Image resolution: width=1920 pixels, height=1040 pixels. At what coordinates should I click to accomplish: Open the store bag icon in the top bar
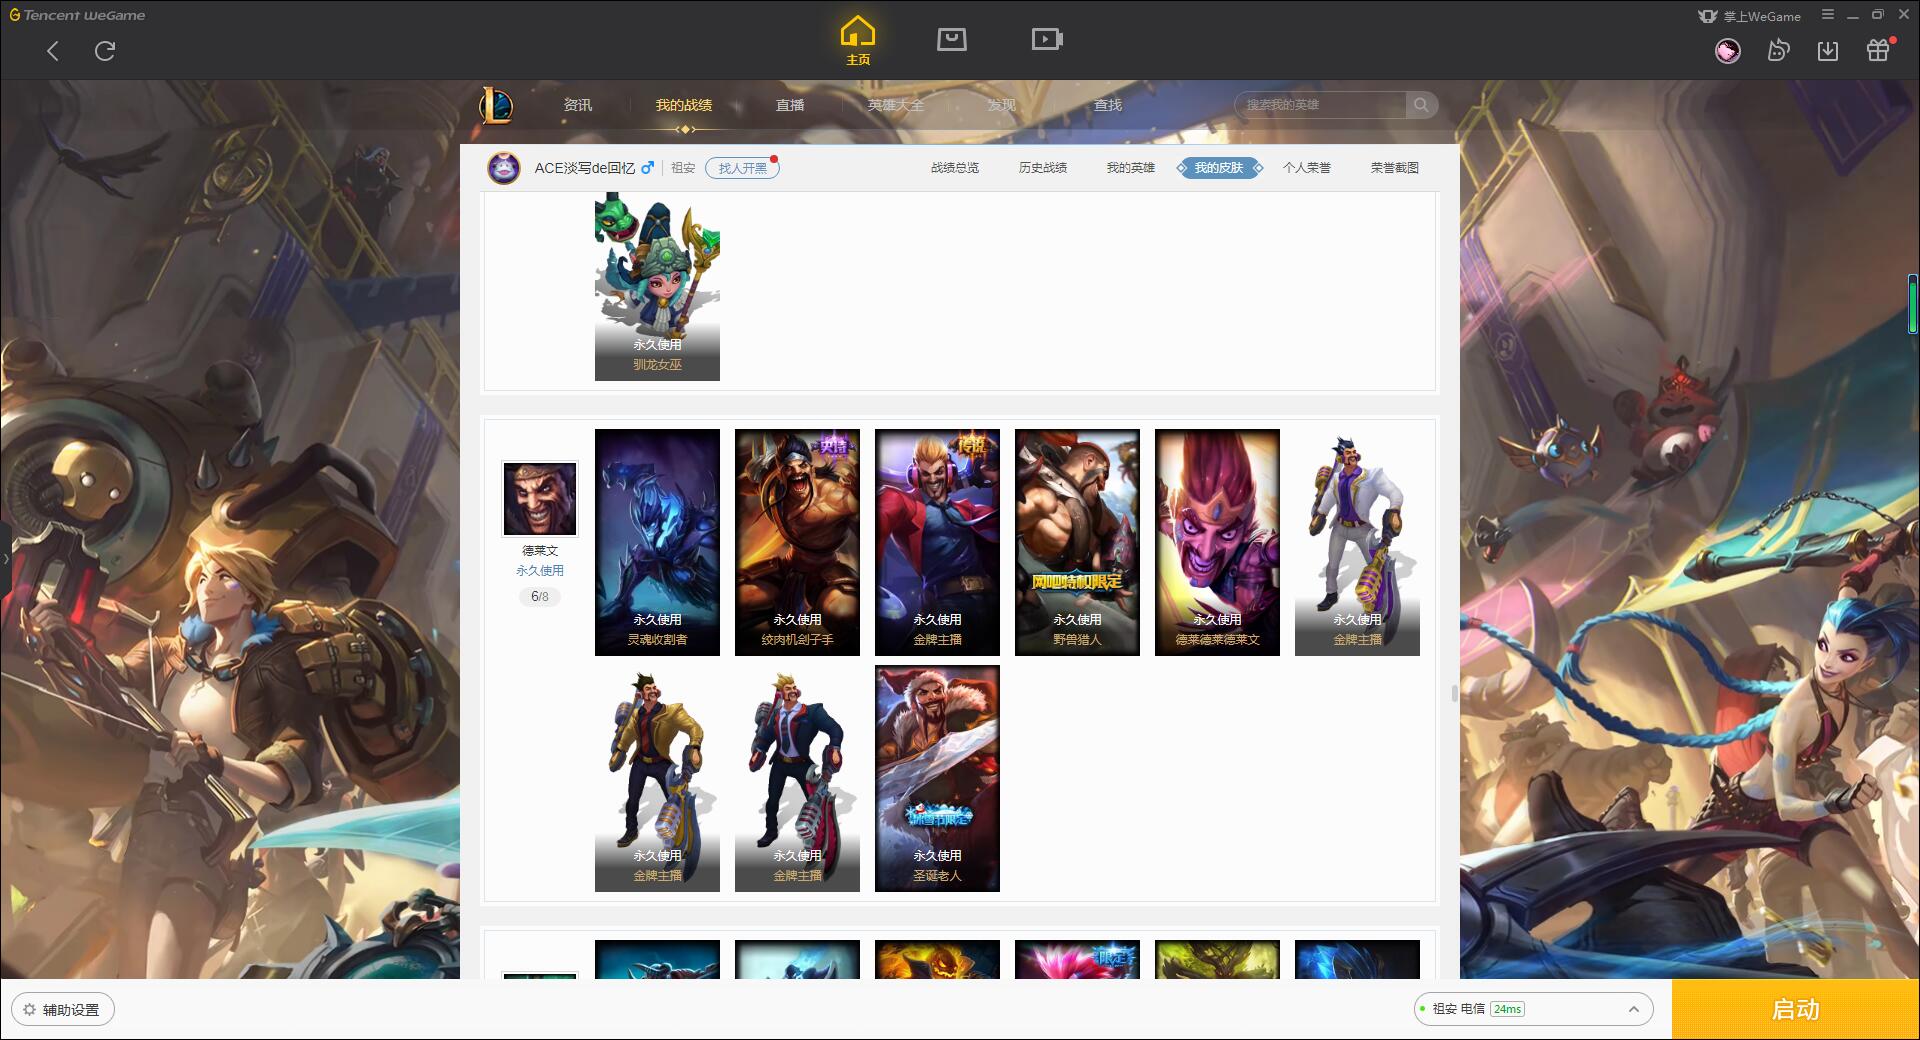click(x=951, y=39)
